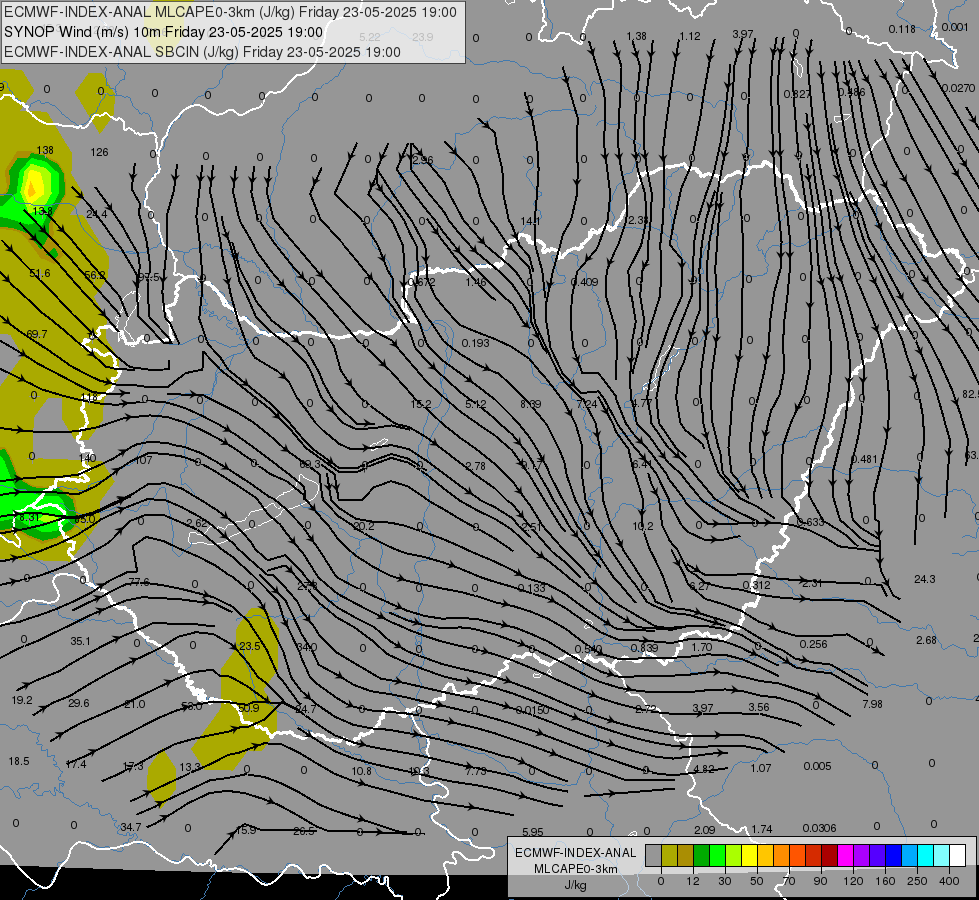Click the map value 10.8
This screenshot has width=979, height=900.
(362, 771)
